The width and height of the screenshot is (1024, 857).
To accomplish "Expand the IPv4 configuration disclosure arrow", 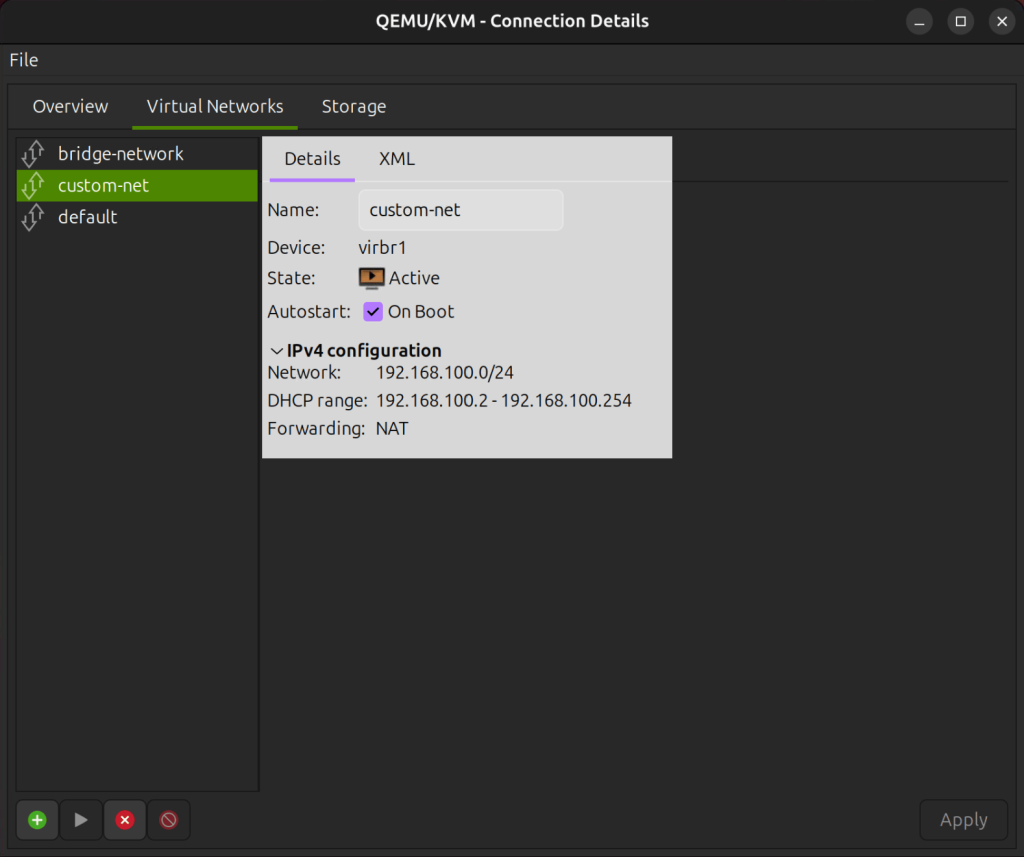I will point(276,350).
